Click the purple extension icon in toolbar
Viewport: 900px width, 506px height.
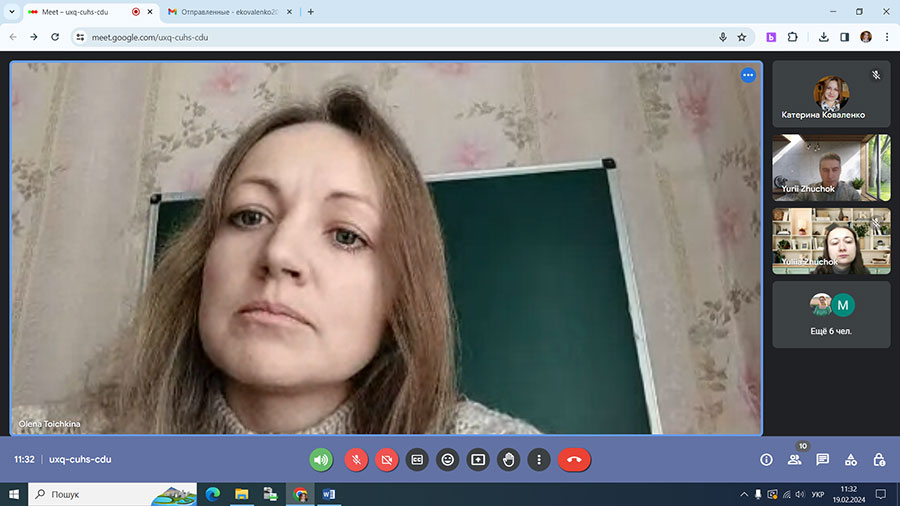tap(771, 37)
